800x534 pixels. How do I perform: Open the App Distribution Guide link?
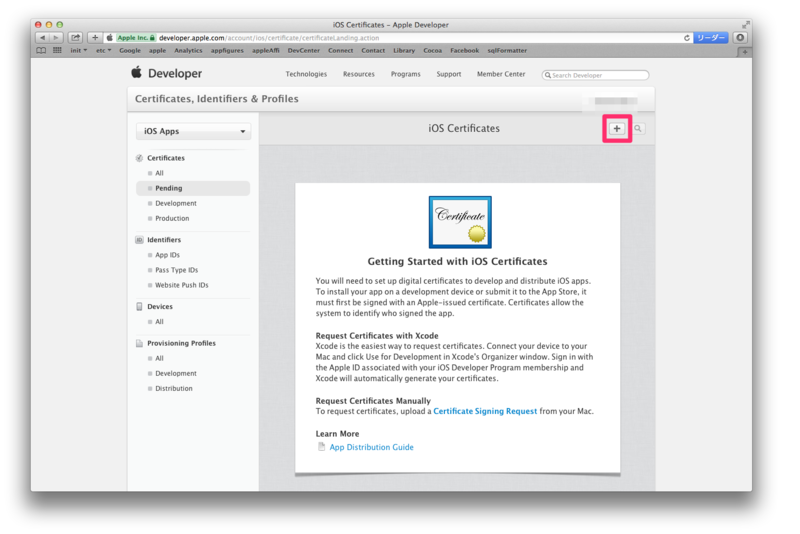coord(371,447)
